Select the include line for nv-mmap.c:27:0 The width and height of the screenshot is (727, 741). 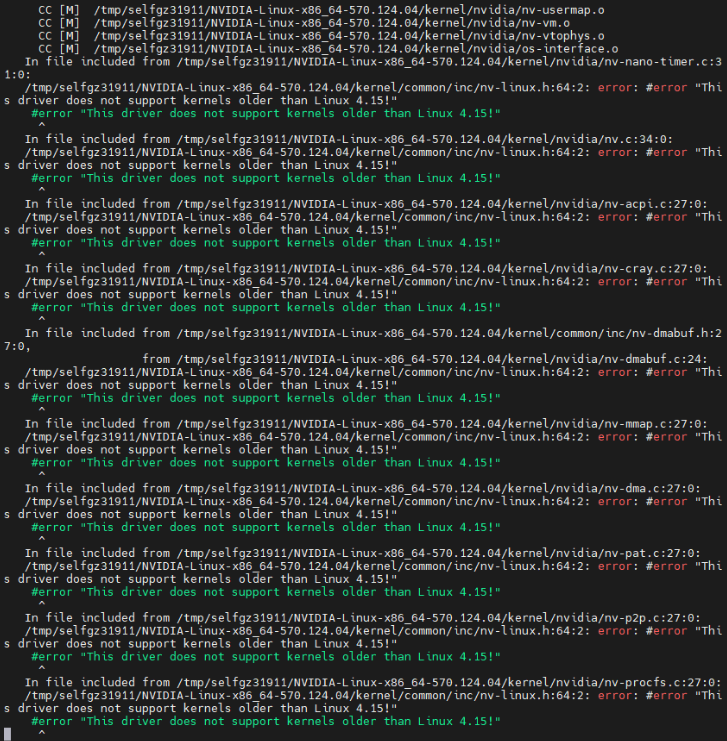[x=366, y=424]
